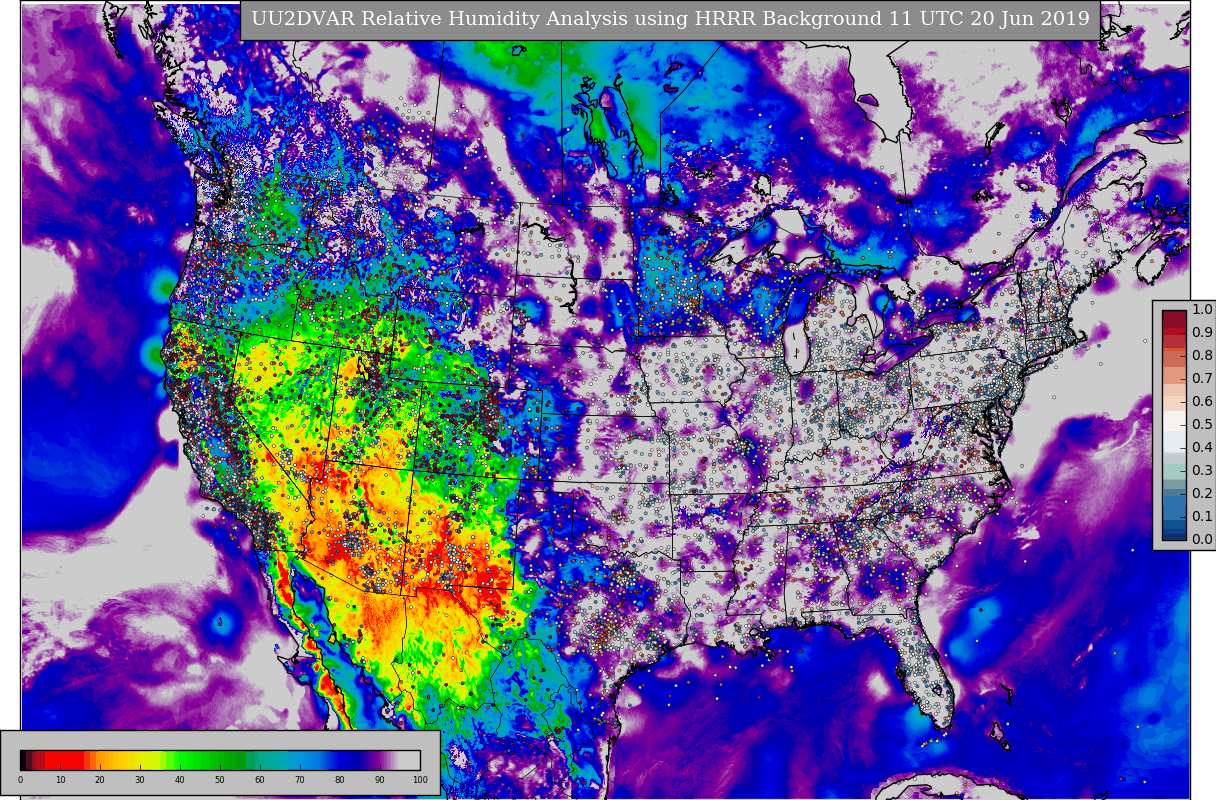Click the UU2DVAR Relative Humidity Analysis title
Viewport: 1216px width, 800px height.
coord(670,19)
